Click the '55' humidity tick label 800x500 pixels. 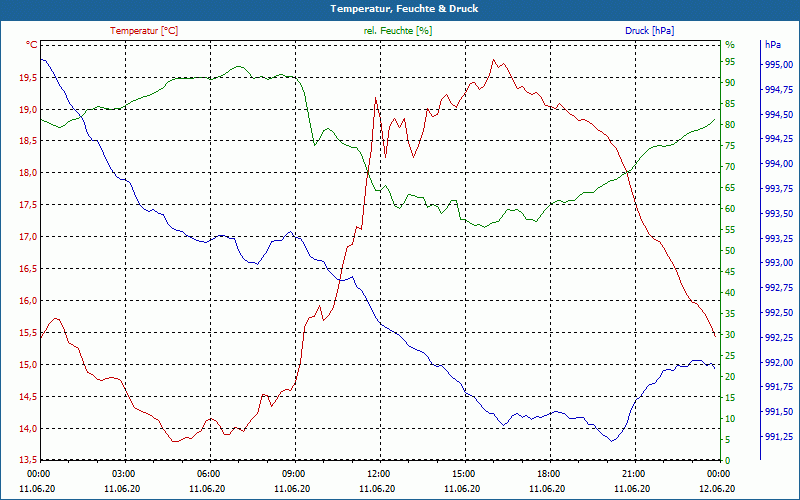[x=730, y=230]
